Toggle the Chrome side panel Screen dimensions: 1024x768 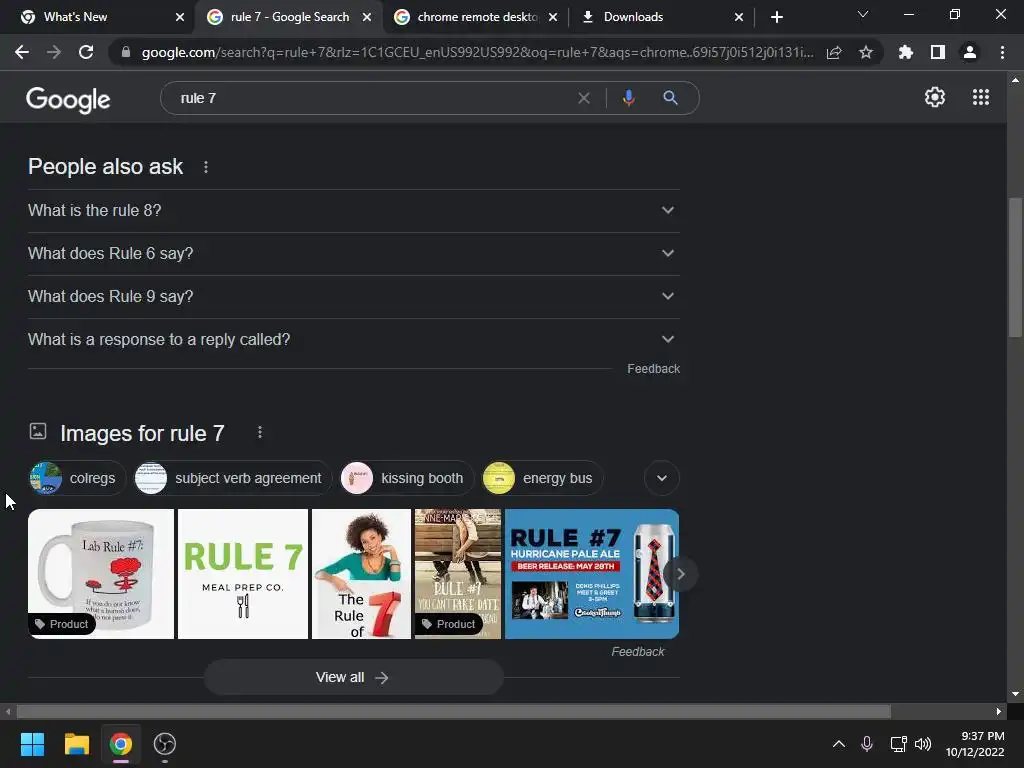(938, 52)
